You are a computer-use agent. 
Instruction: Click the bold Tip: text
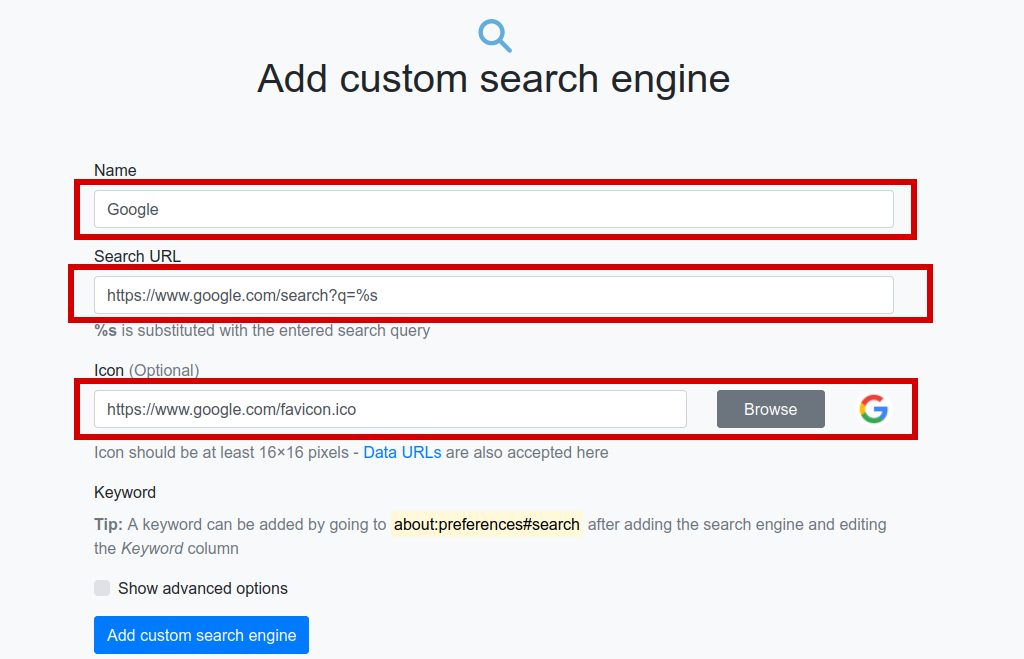coord(108,524)
